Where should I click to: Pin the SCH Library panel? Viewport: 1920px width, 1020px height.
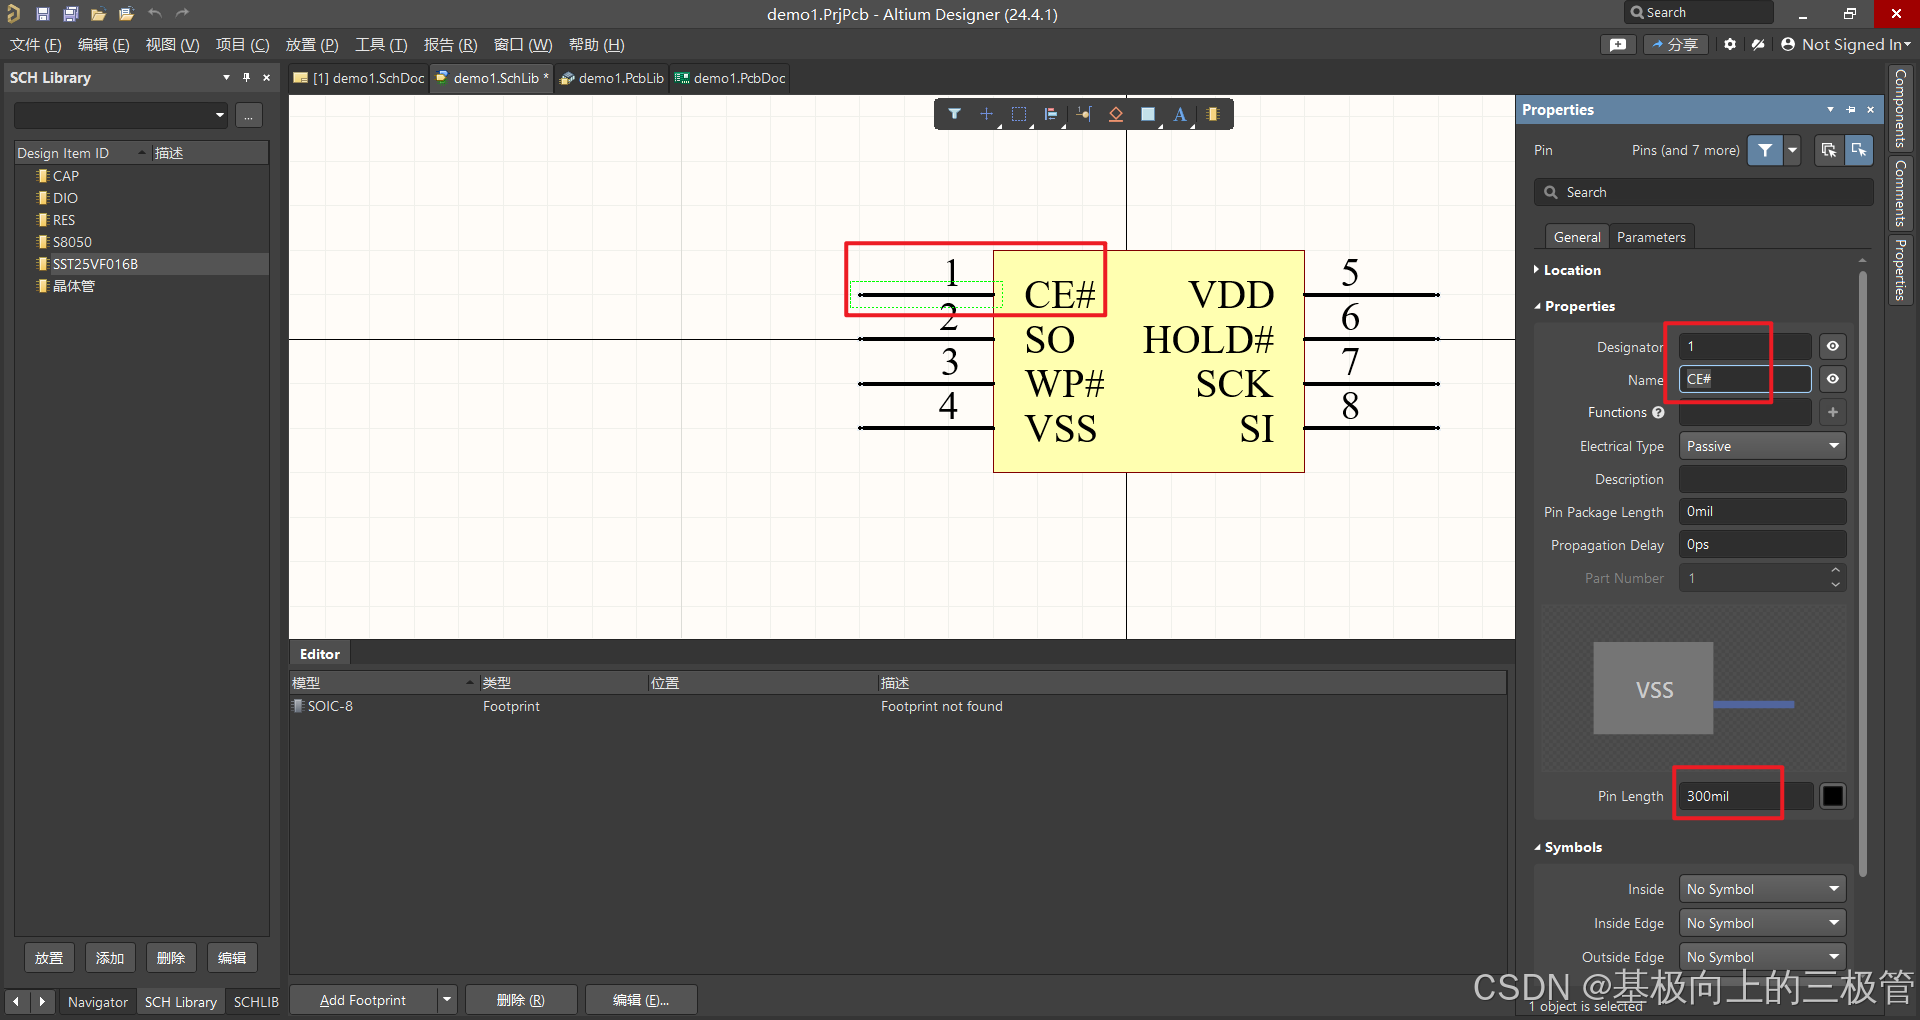pyautogui.click(x=246, y=77)
